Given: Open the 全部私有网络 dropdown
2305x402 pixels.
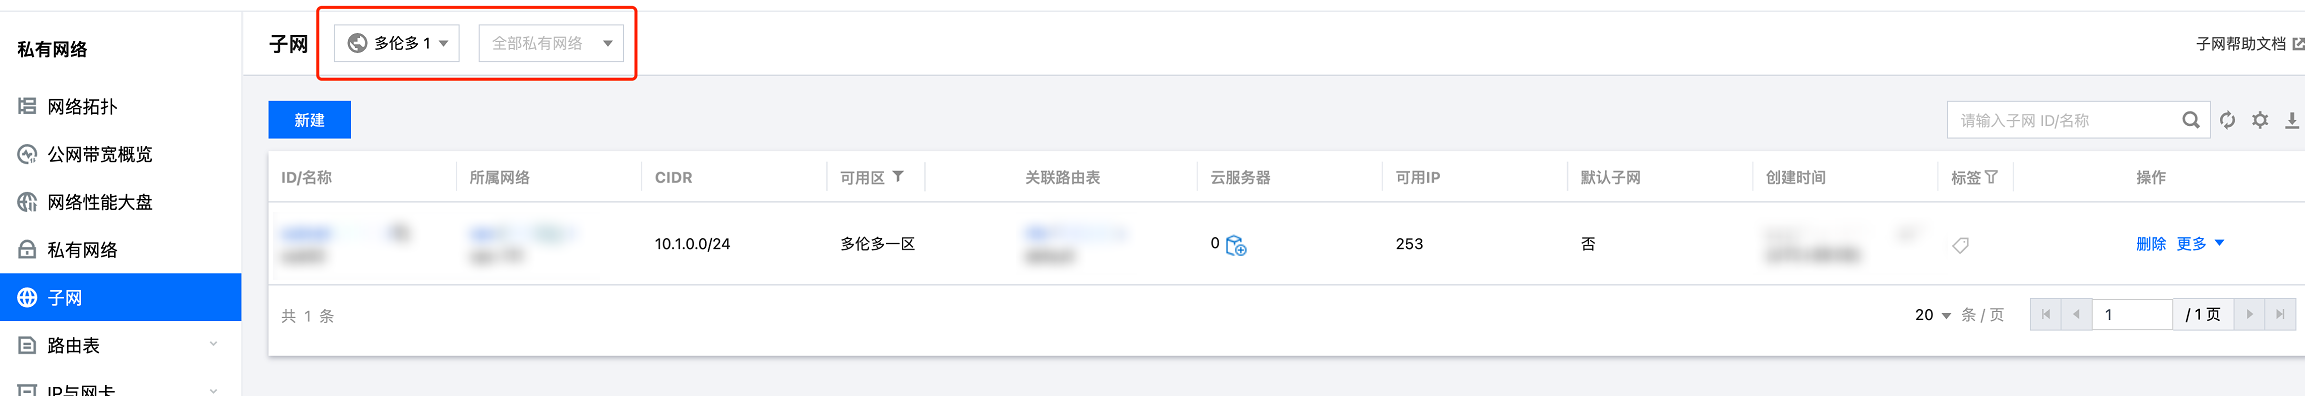Looking at the screenshot, I should tap(551, 43).
